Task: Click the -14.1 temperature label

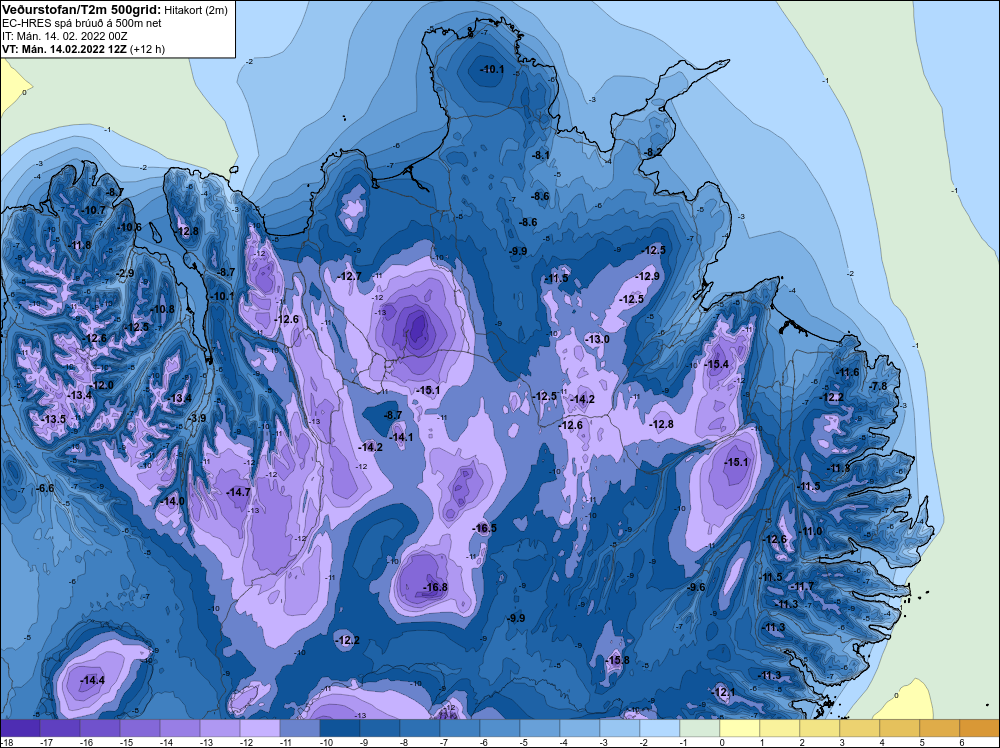Action: [x=401, y=437]
